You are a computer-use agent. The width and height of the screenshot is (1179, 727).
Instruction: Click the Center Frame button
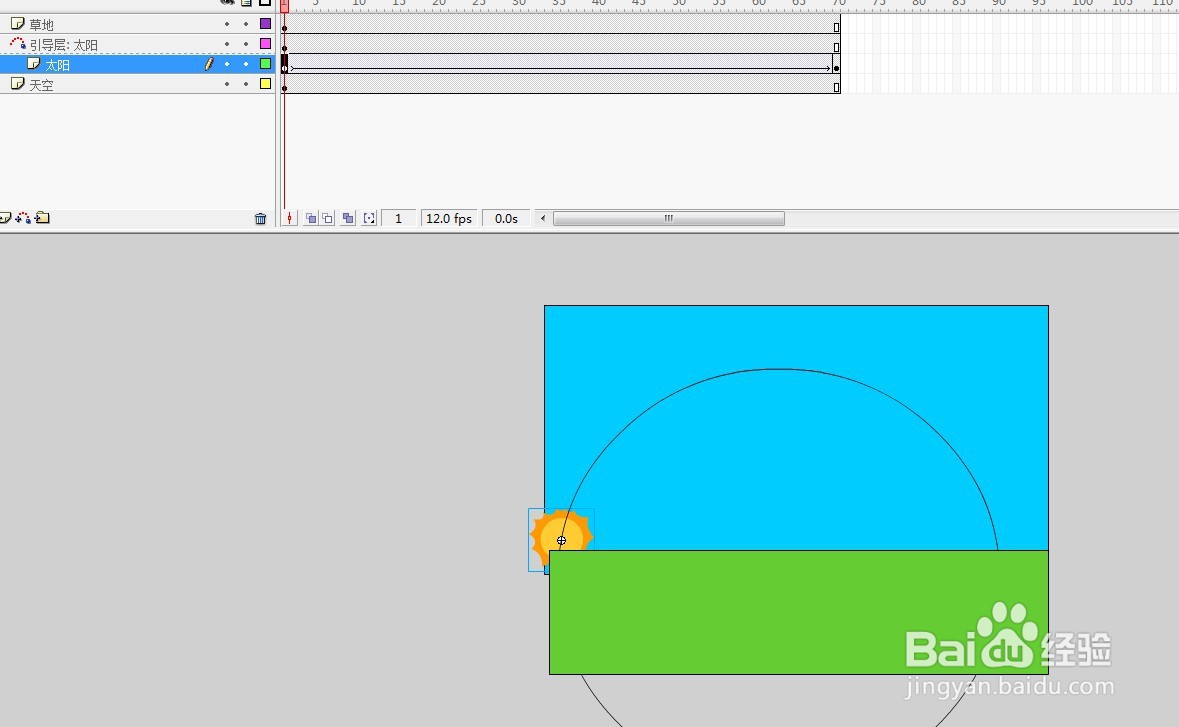pyautogui.click(x=289, y=218)
